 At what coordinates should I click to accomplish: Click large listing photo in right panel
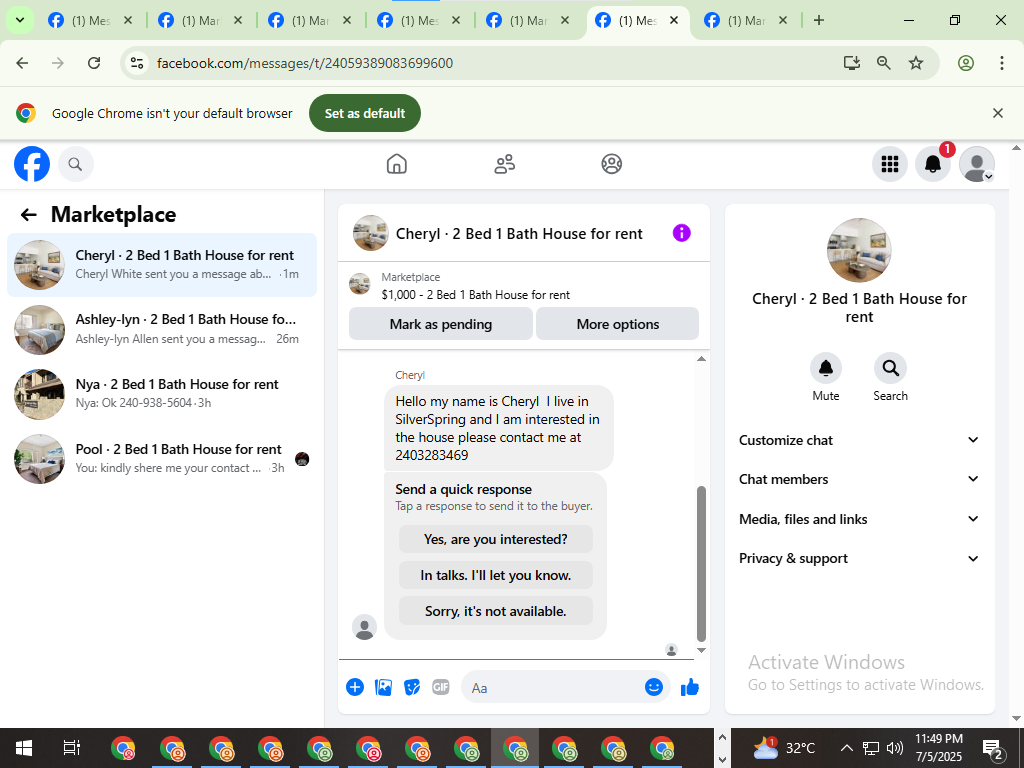click(859, 250)
